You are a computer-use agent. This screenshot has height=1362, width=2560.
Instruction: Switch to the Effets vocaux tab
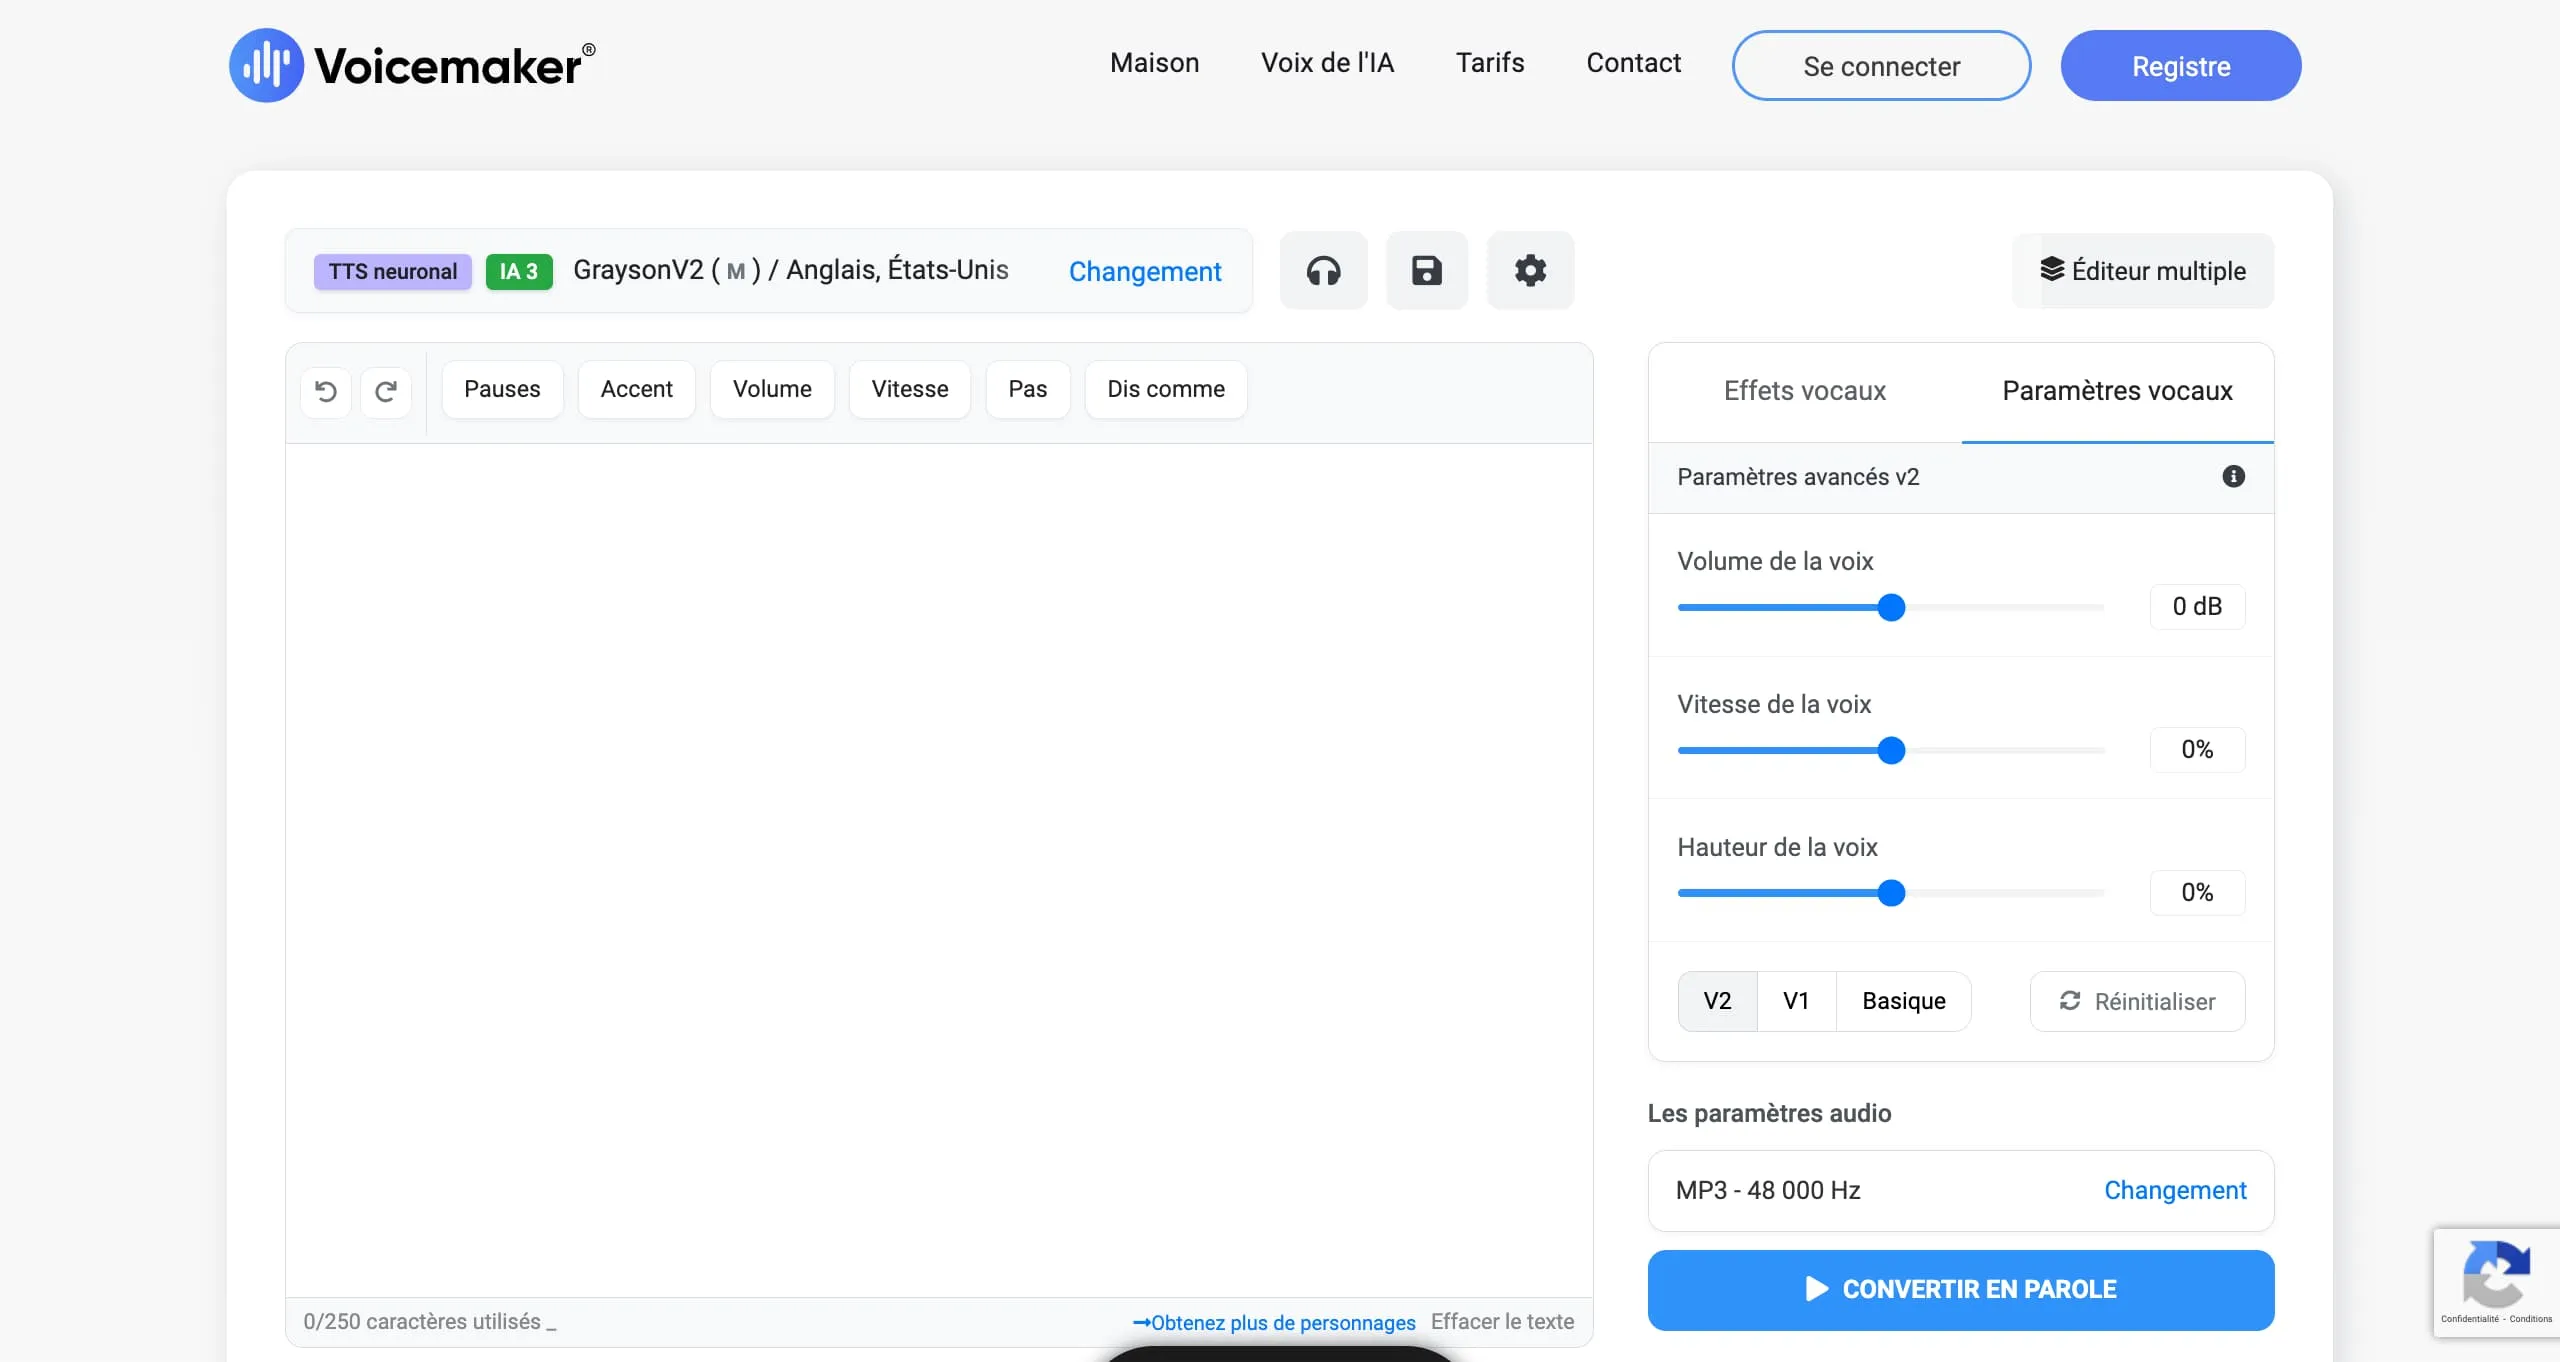click(1804, 391)
